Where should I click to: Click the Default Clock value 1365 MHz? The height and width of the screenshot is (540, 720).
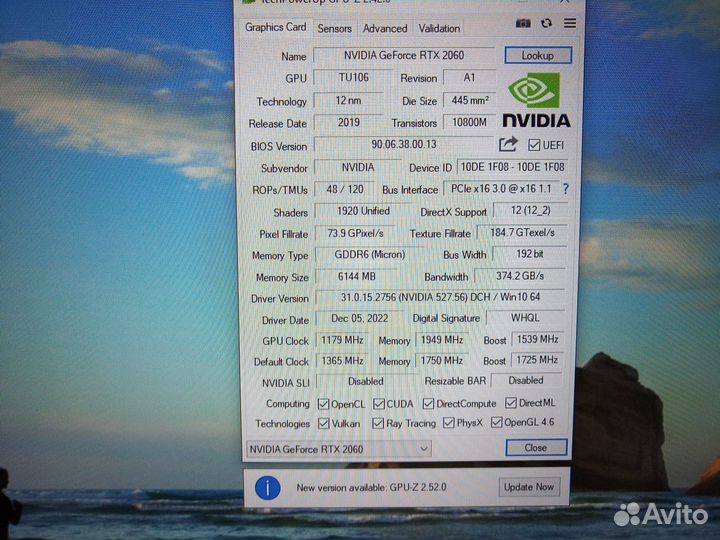[342, 361]
